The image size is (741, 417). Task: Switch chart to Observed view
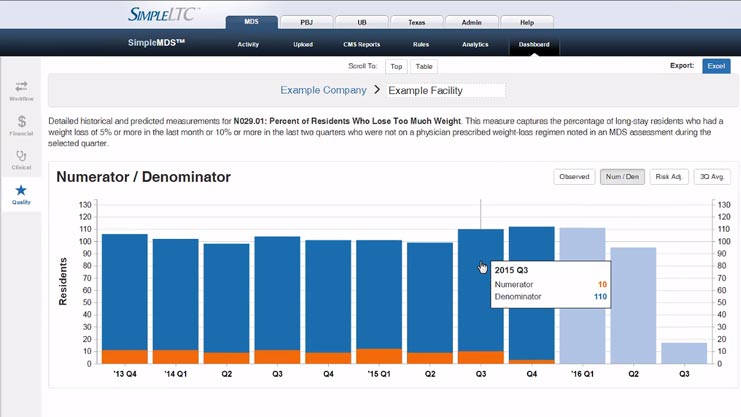tap(574, 177)
